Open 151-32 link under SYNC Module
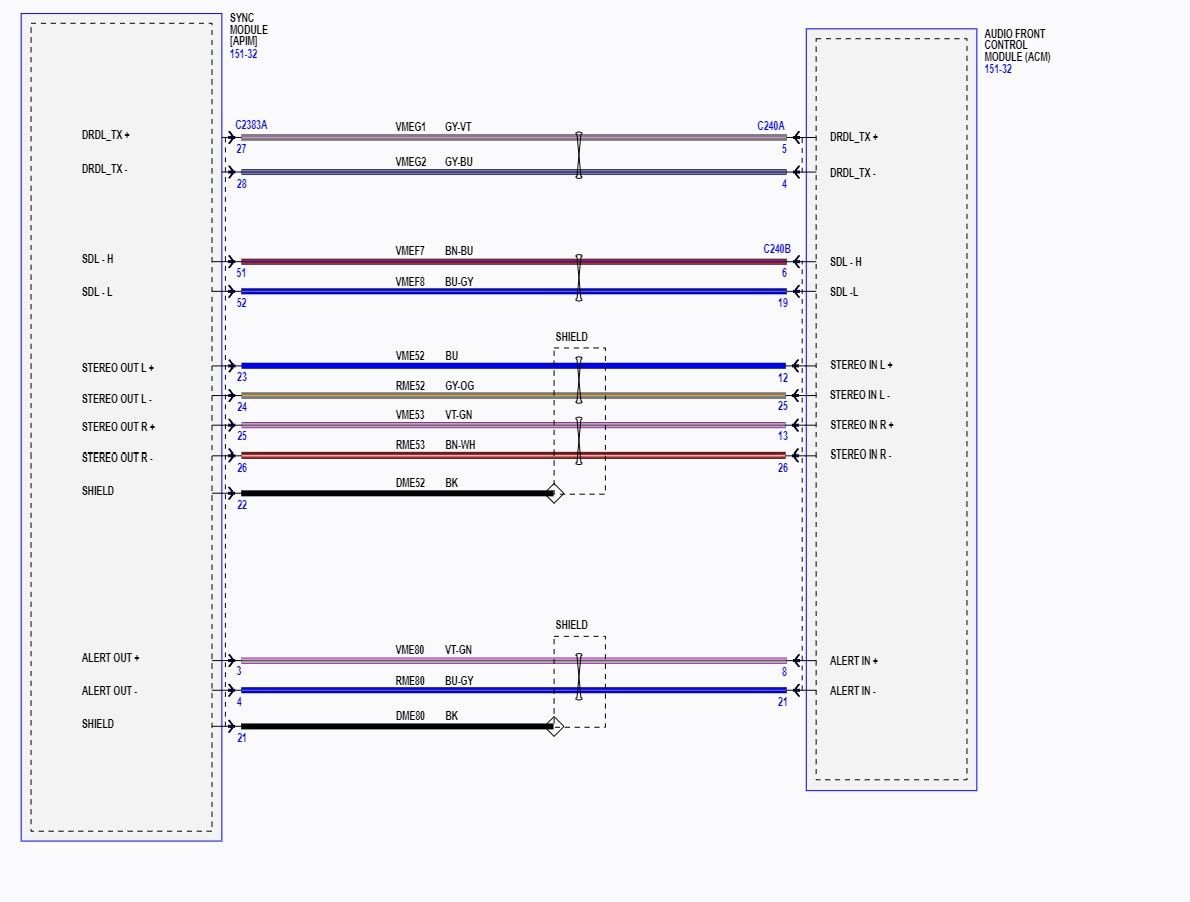This screenshot has height=902, width=1190. coord(242,53)
